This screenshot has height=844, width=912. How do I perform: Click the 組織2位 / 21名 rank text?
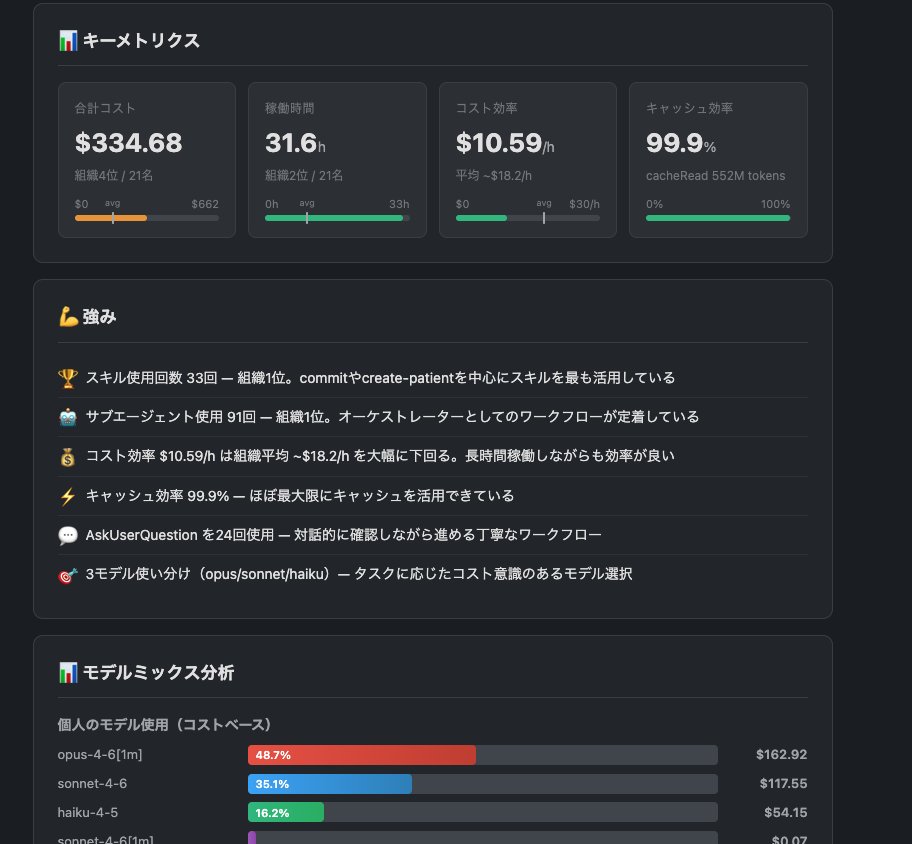coord(304,176)
